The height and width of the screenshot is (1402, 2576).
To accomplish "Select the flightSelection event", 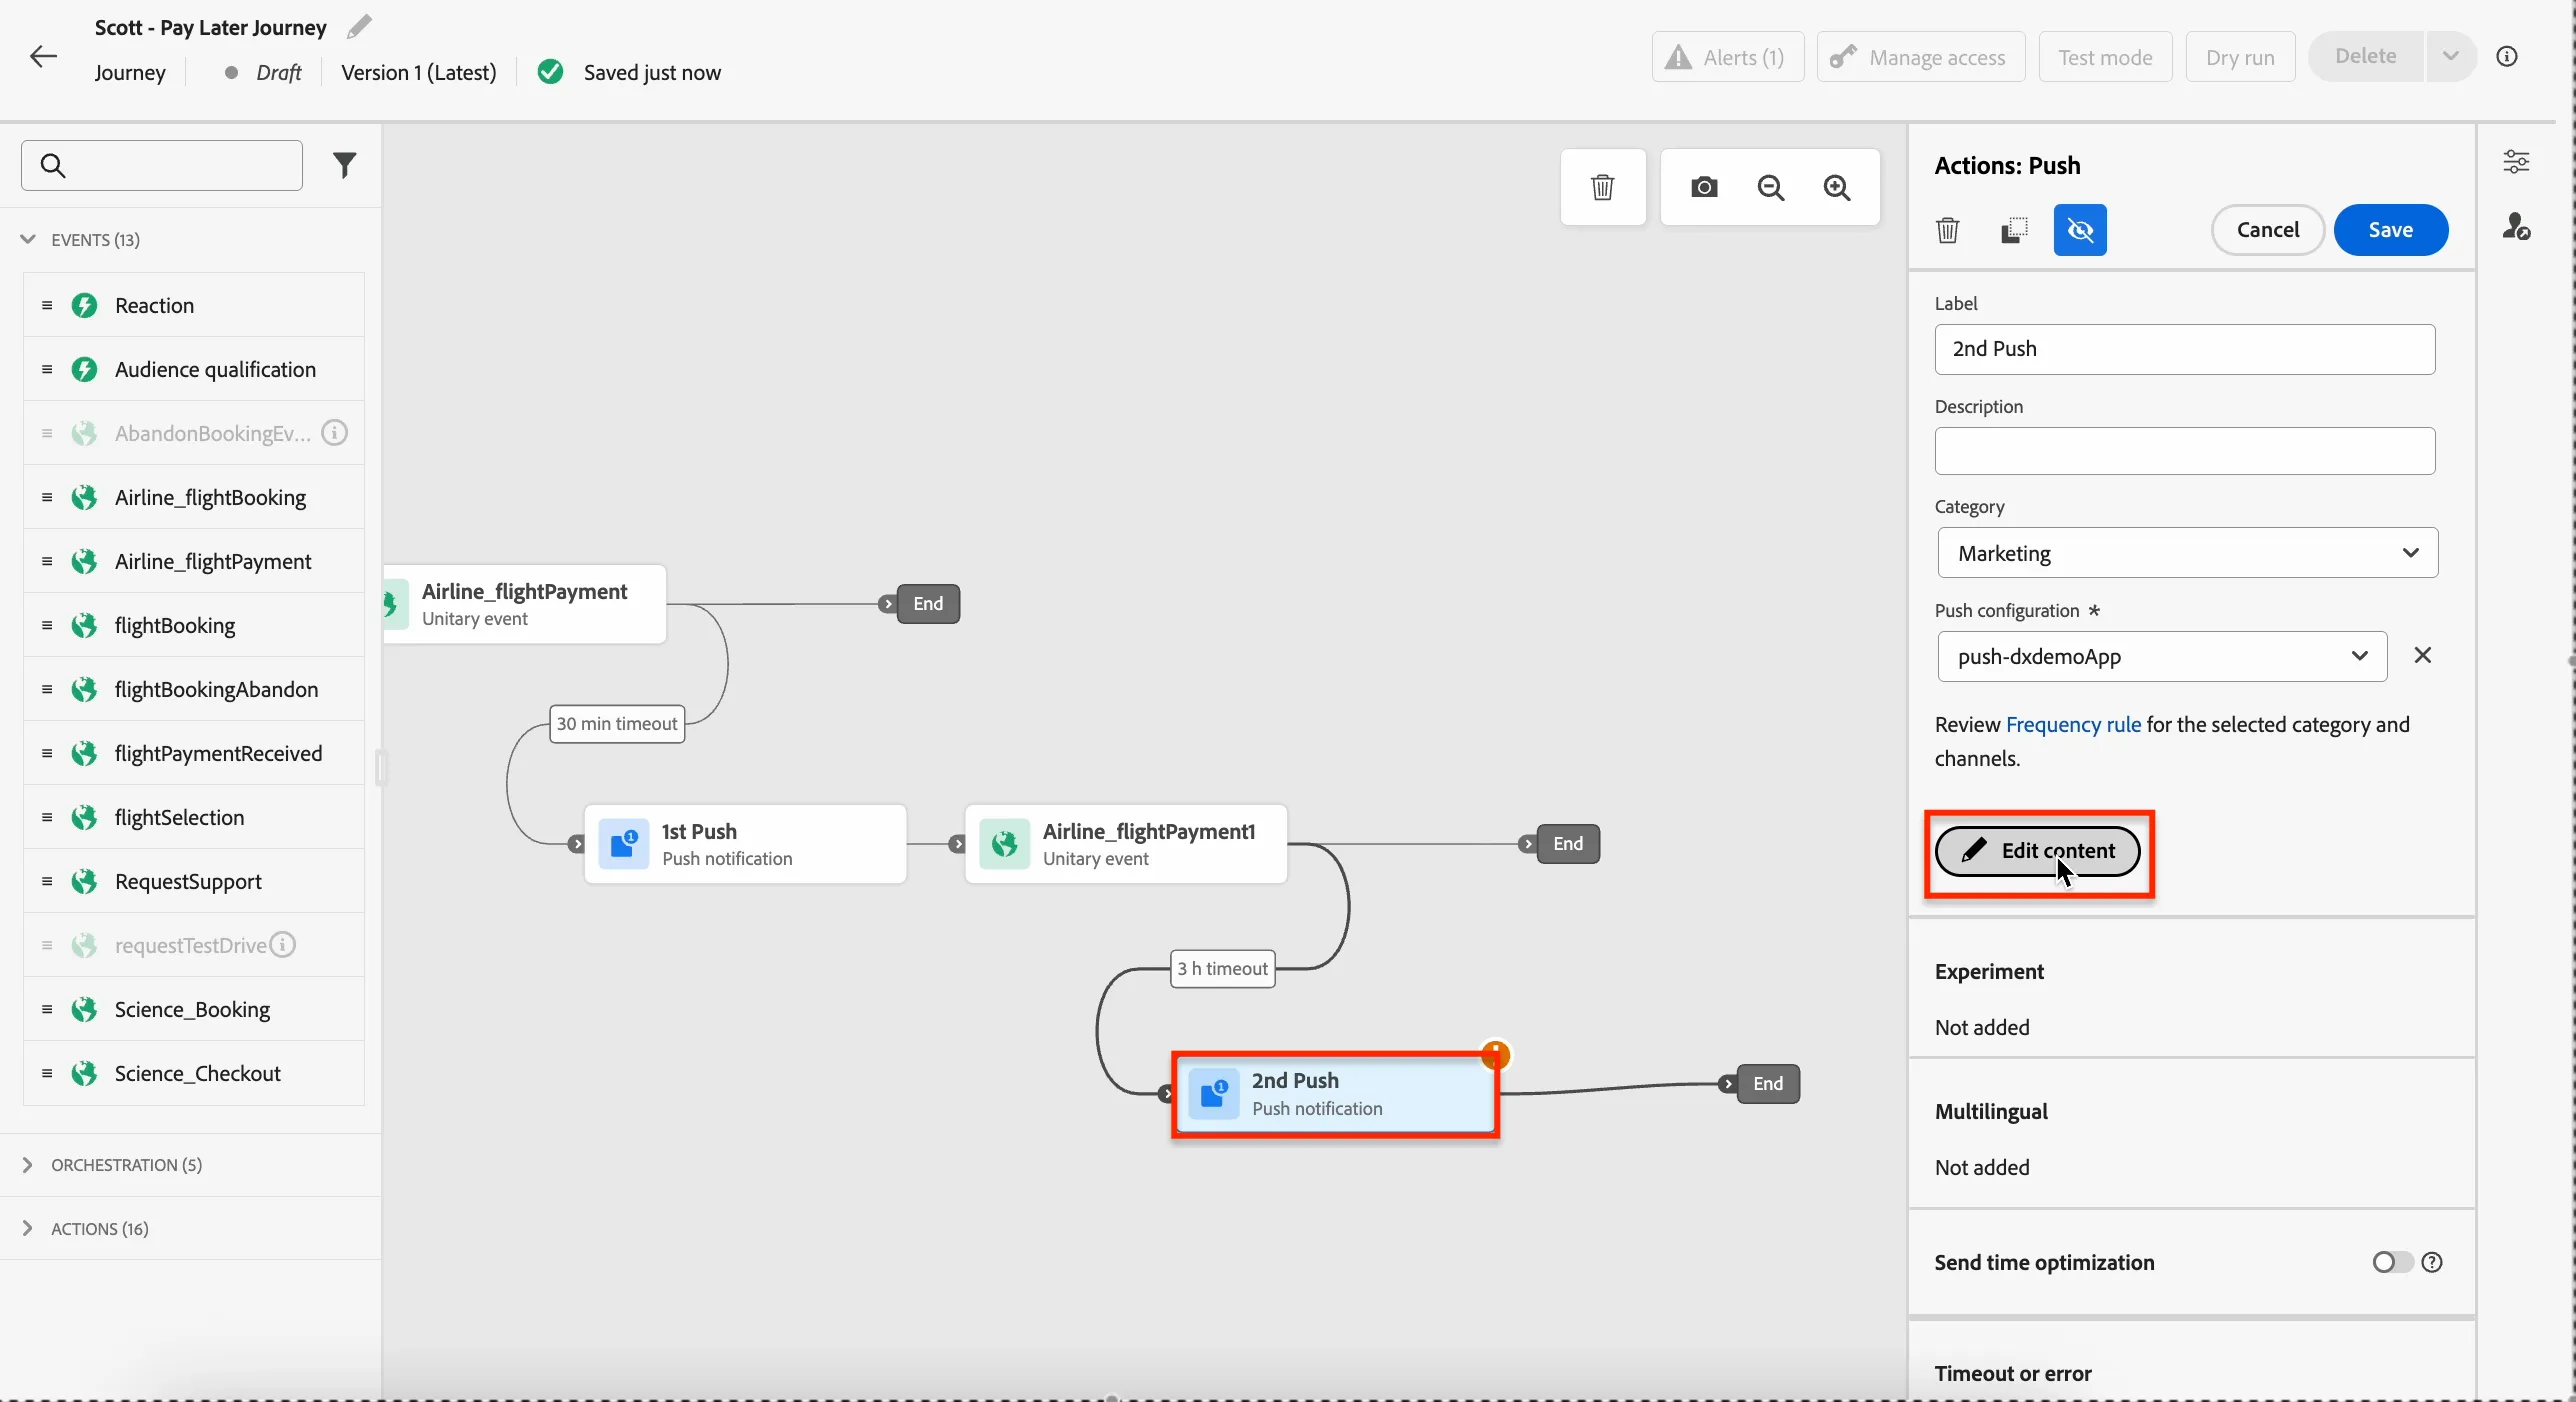I will [194, 817].
